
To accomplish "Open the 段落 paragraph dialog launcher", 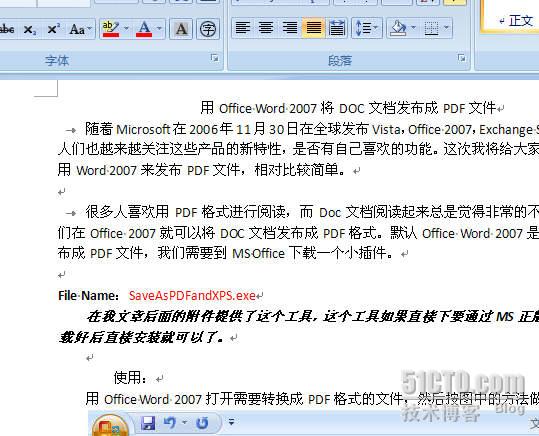I will pos(462,58).
